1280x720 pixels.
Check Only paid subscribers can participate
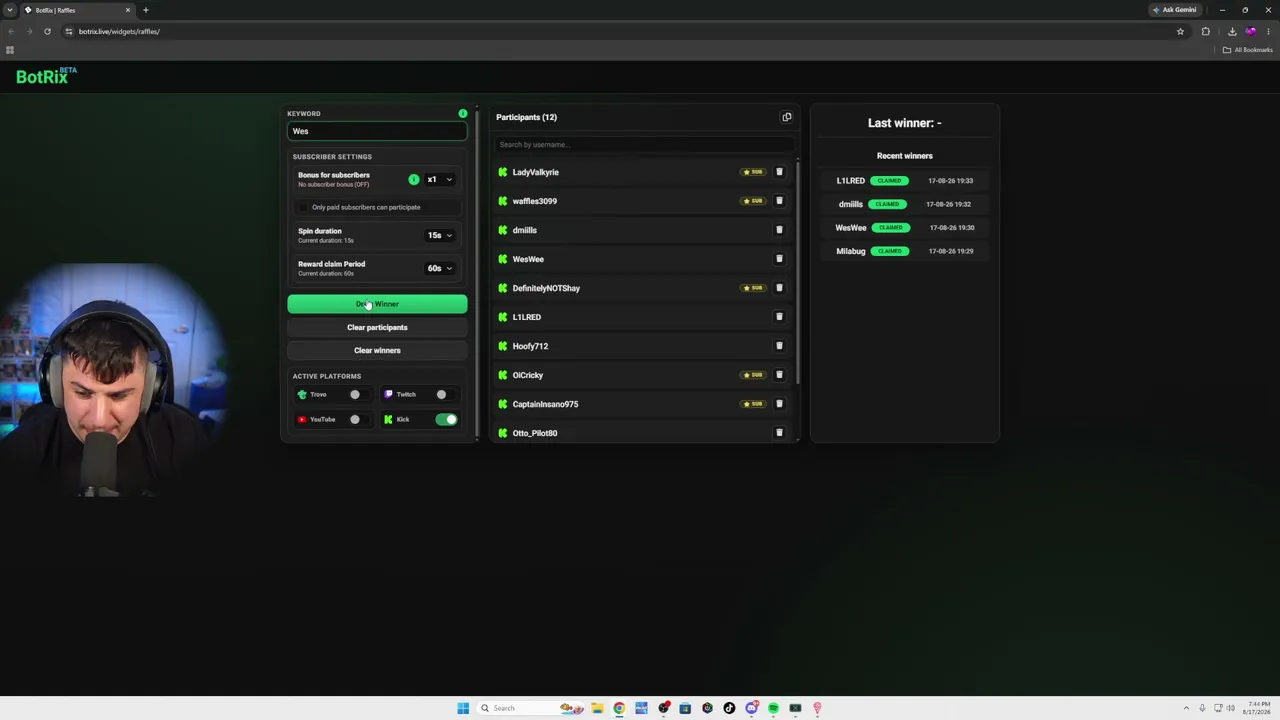click(x=304, y=207)
